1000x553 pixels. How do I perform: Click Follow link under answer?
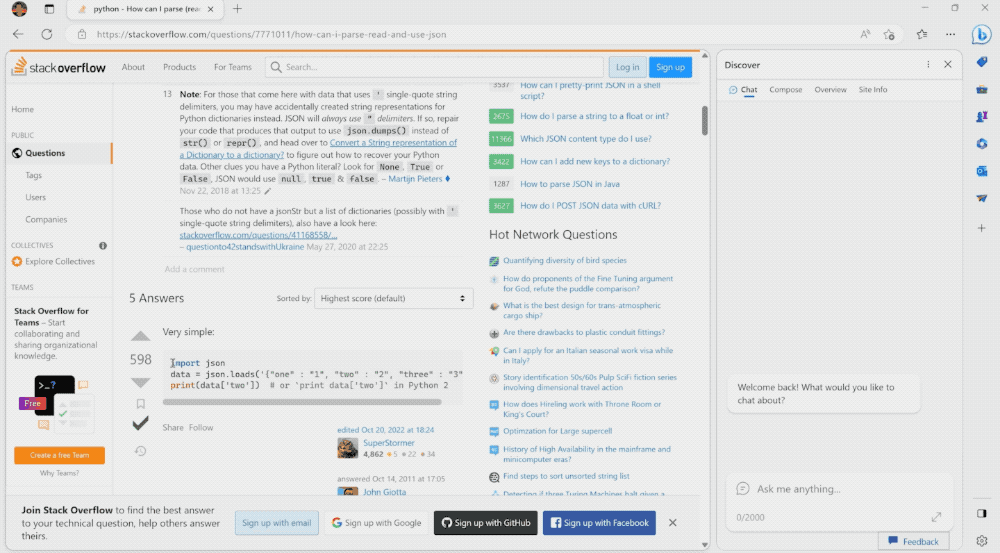click(x=201, y=428)
